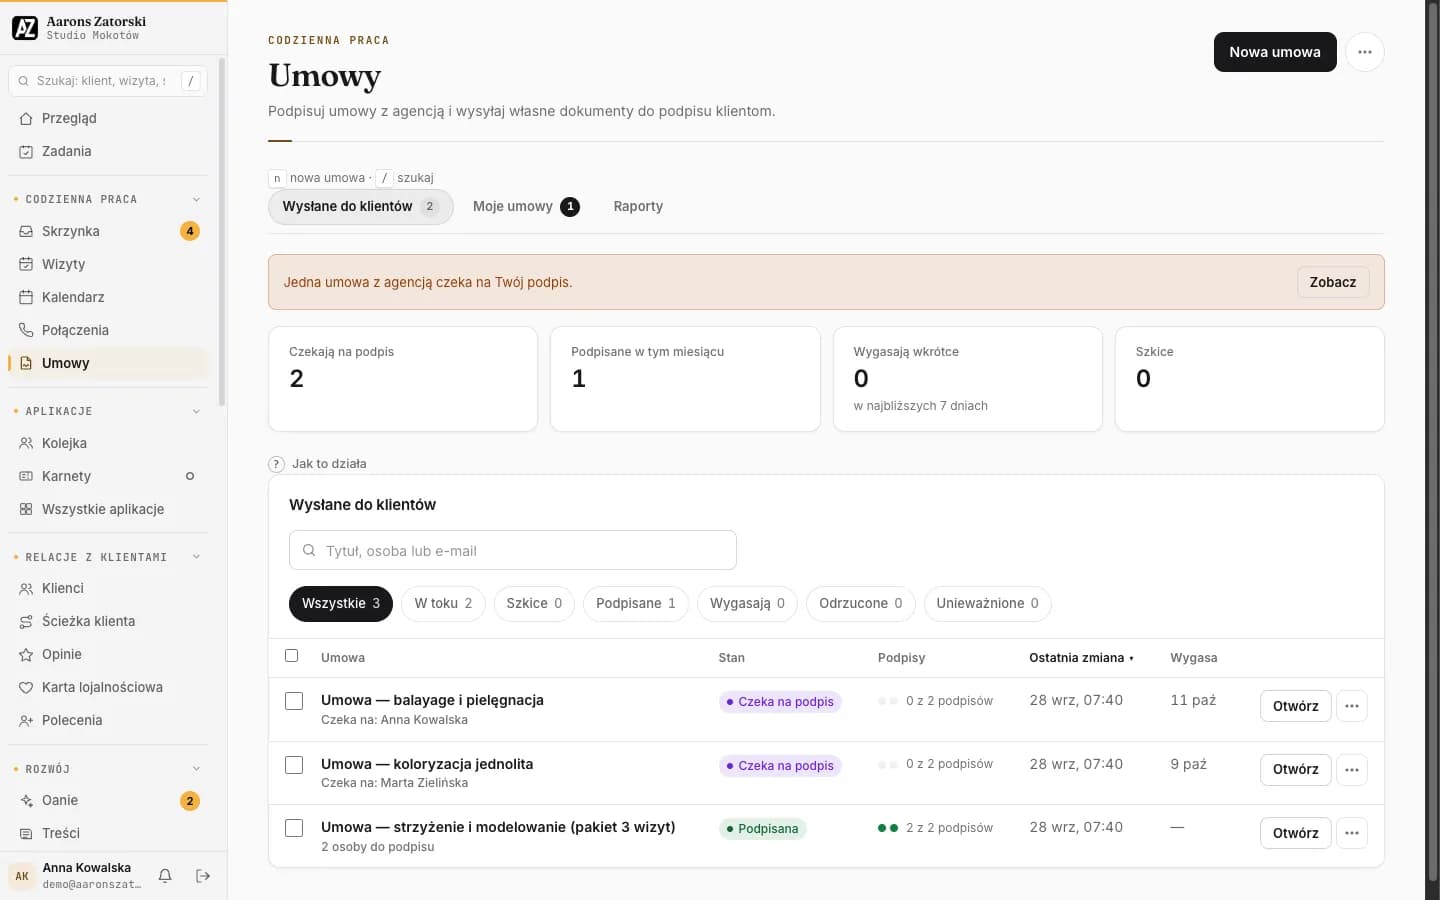Open Karta lojalnościowa heart icon

(26, 687)
